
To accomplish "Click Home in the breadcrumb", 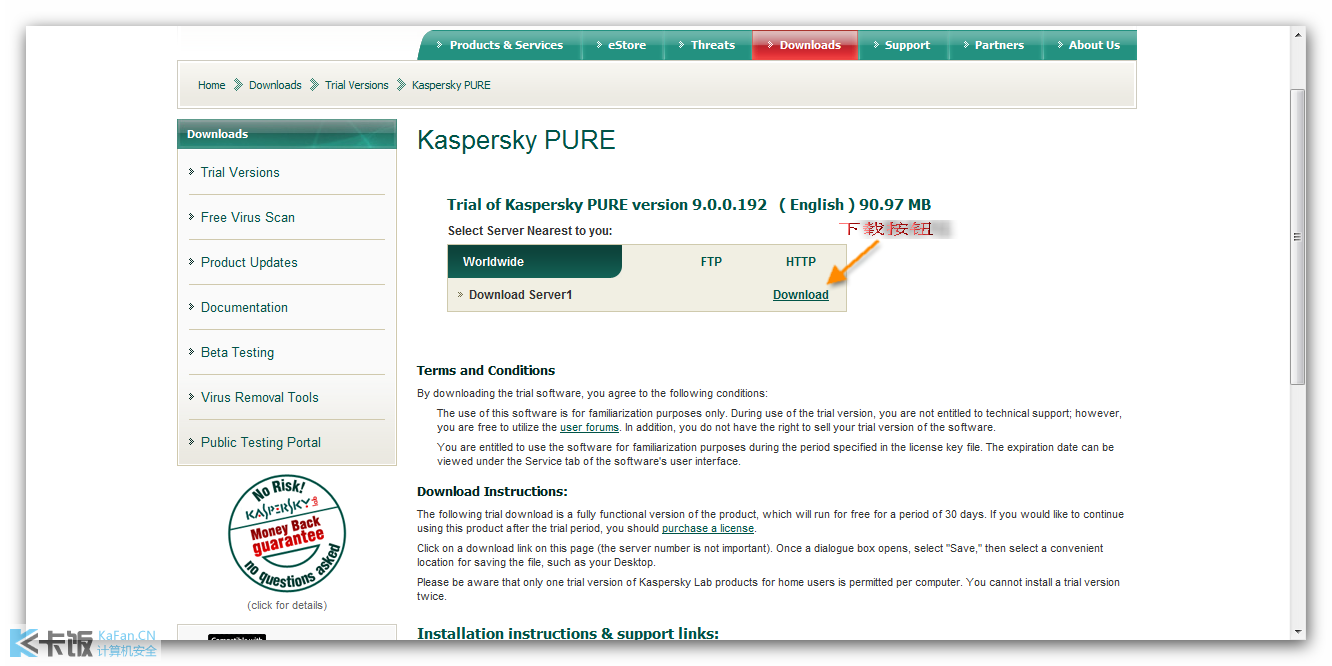I will [212, 85].
